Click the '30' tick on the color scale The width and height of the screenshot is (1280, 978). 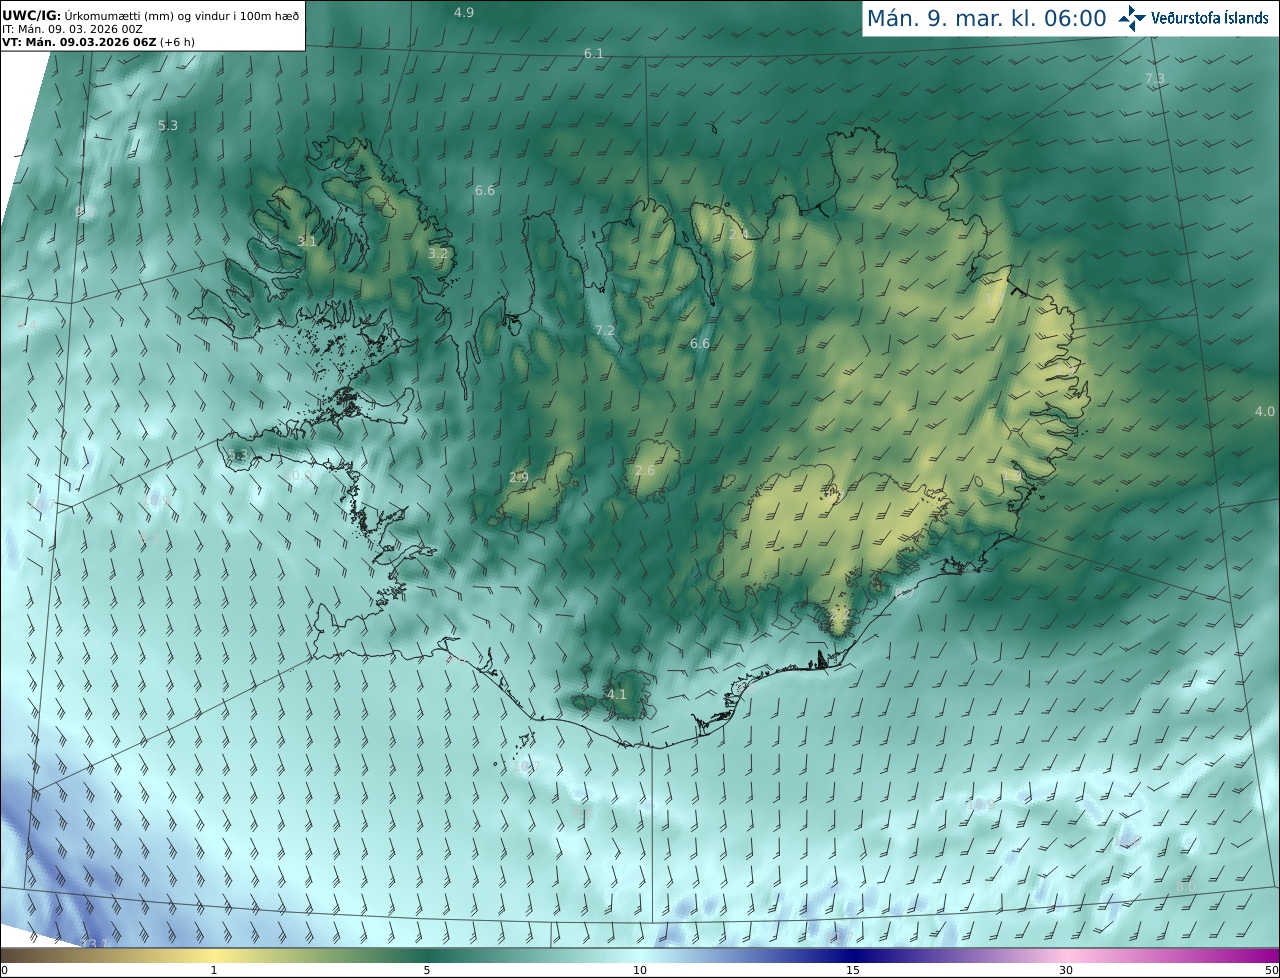coord(1066,970)
